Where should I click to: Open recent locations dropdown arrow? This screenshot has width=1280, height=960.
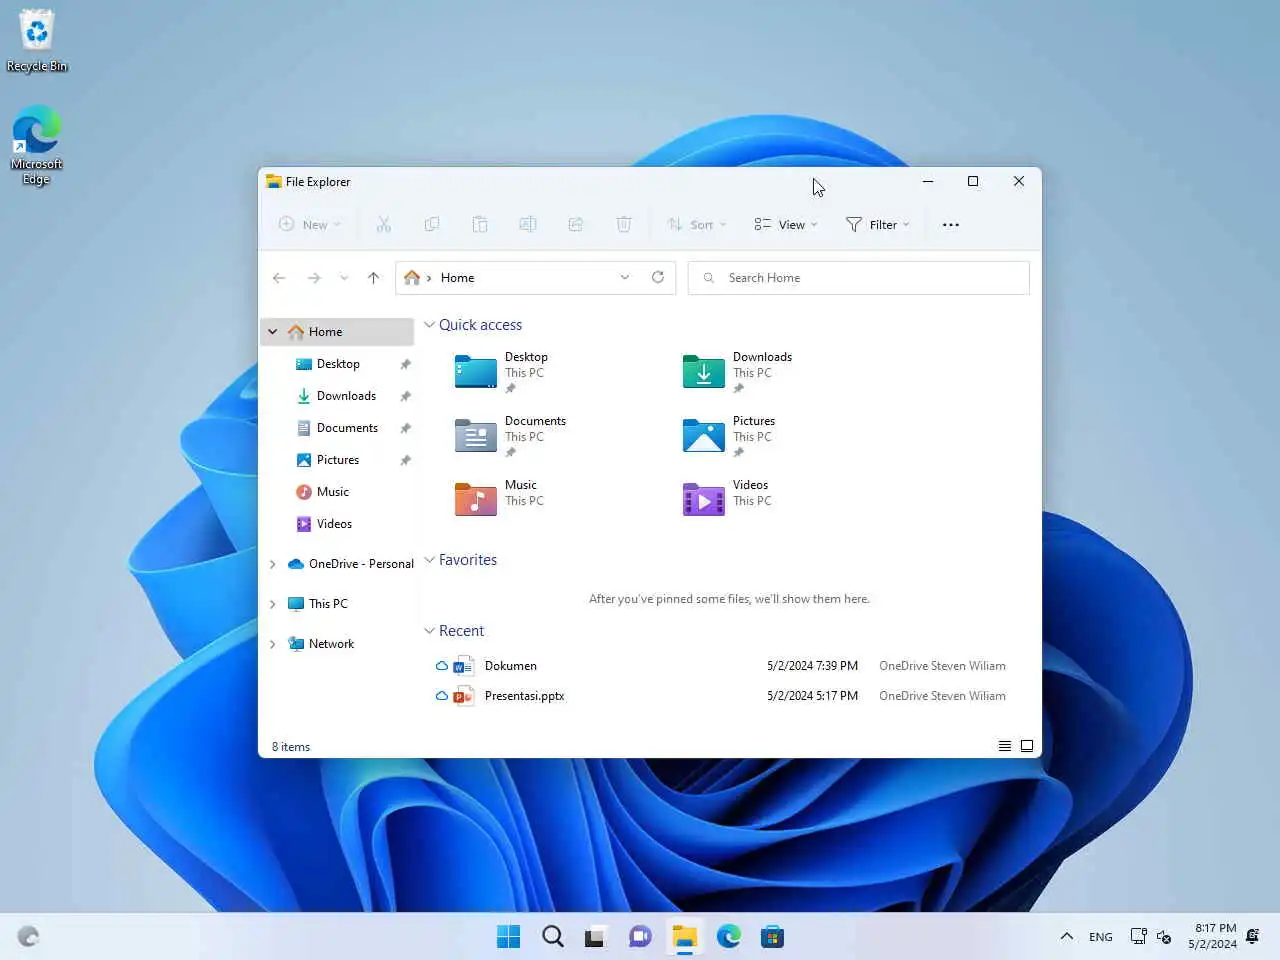tap(344, 278)
